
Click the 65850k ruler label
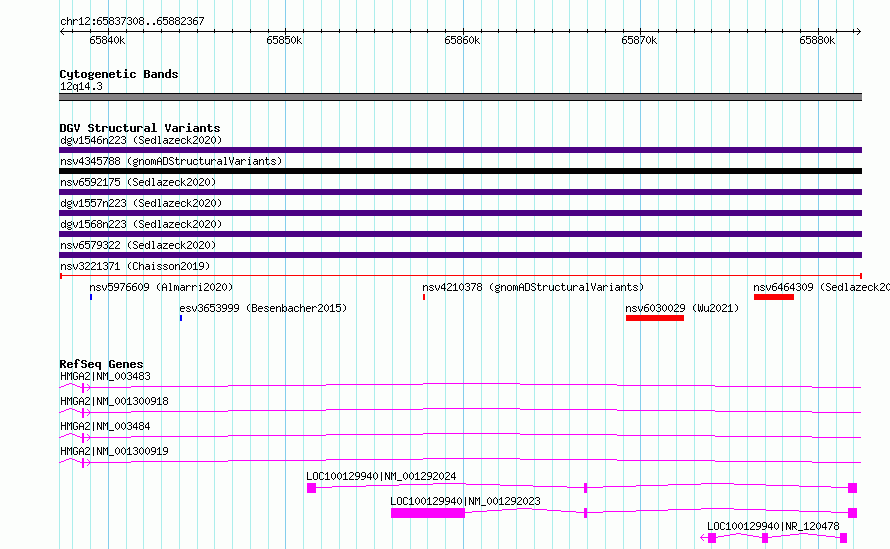[x=284, y=40]
